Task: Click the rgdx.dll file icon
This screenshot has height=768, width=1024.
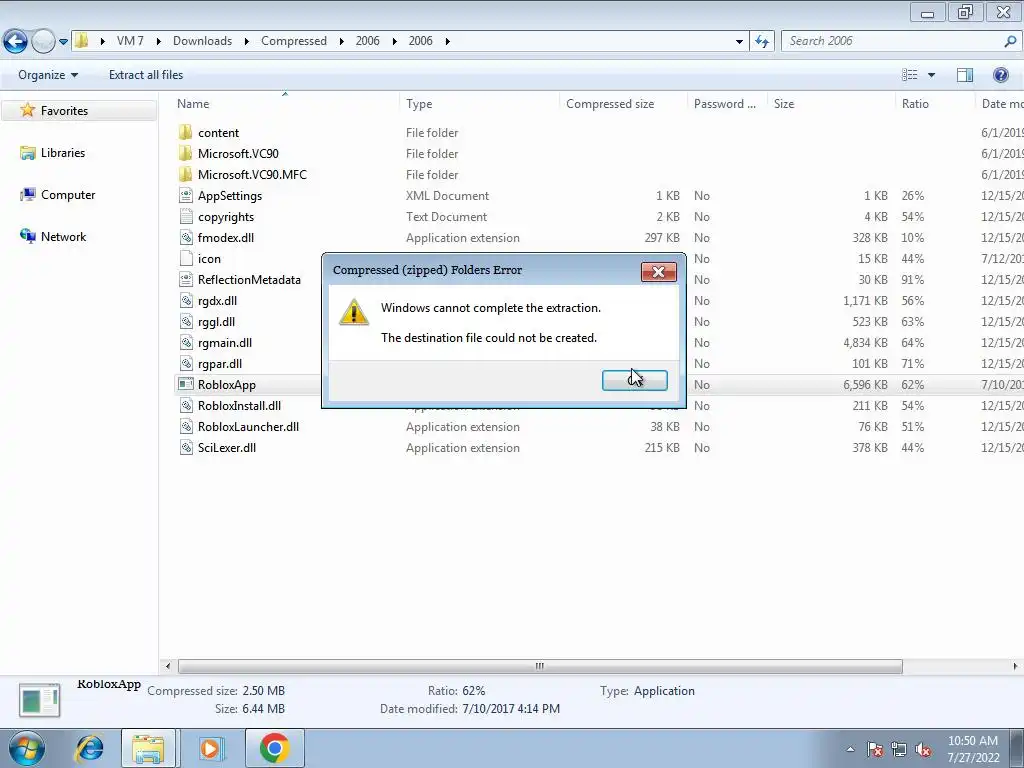Action: tap(186, 300)
